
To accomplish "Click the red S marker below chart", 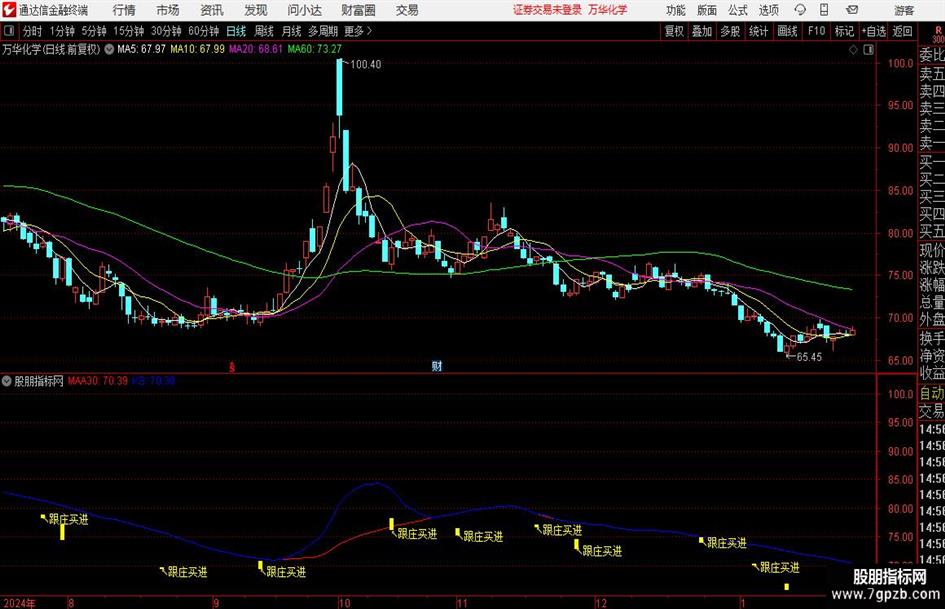I will click(232, 367).
